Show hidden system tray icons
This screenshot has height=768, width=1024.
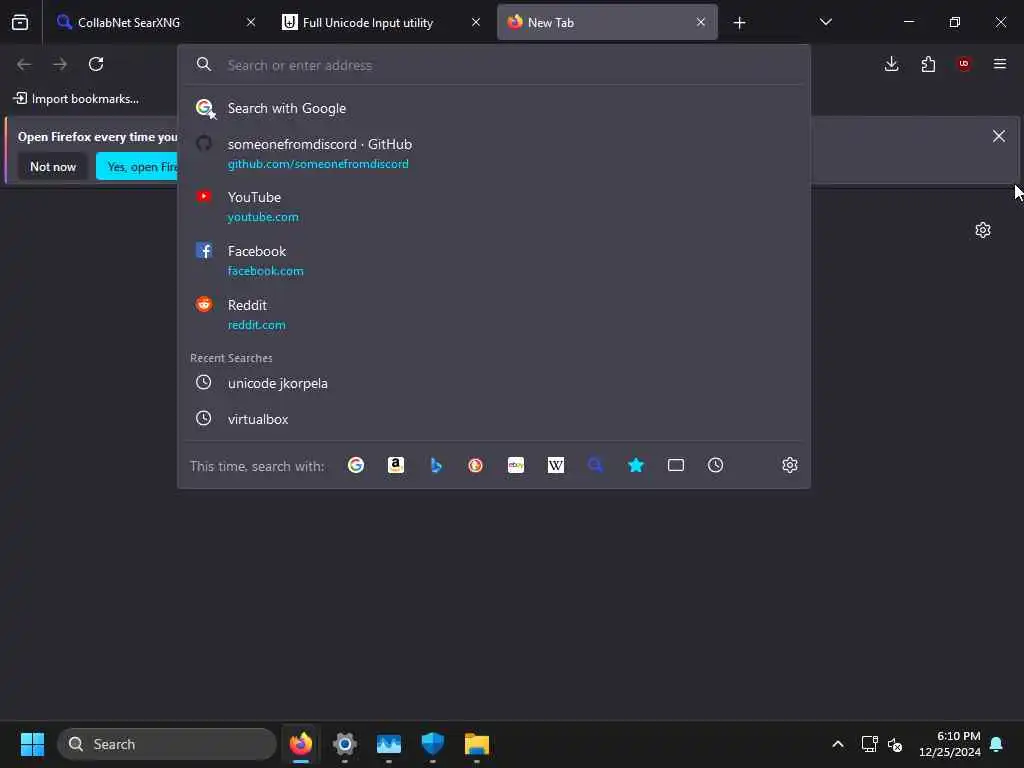click(838, 744)
